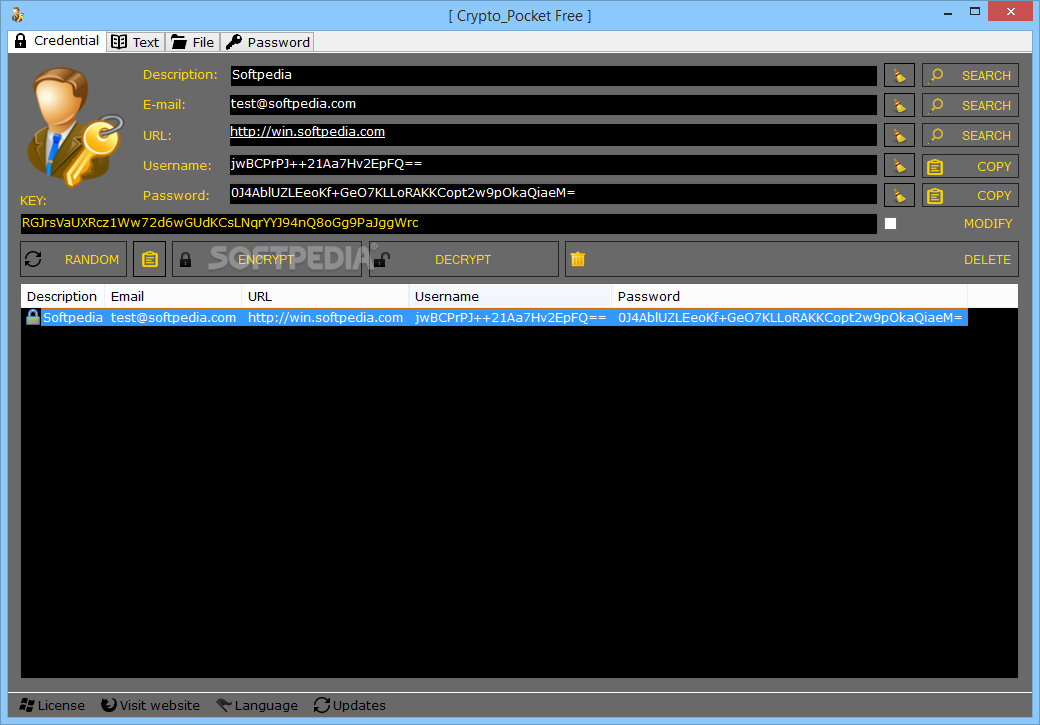Image resolution: width=1040 pixels, height=725 pixels.
Task: Open the Password tab
Action: pyautogui.click(x=267, y=42)
